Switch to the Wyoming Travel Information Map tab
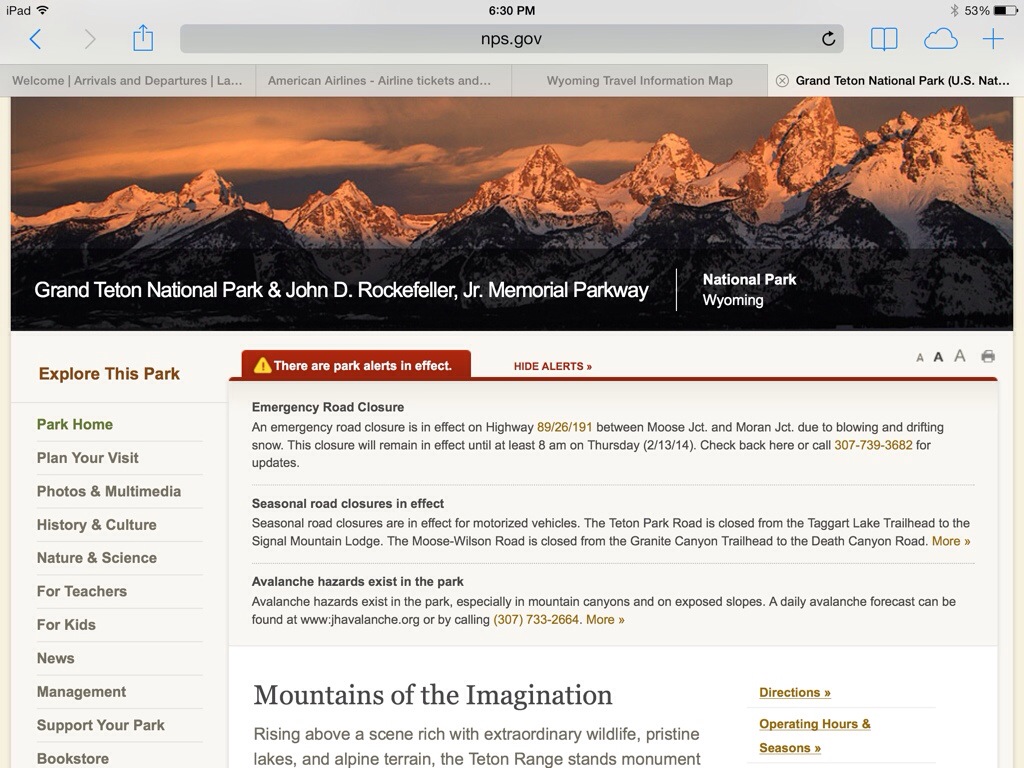The image size is (1024, 768). (639, 81)
